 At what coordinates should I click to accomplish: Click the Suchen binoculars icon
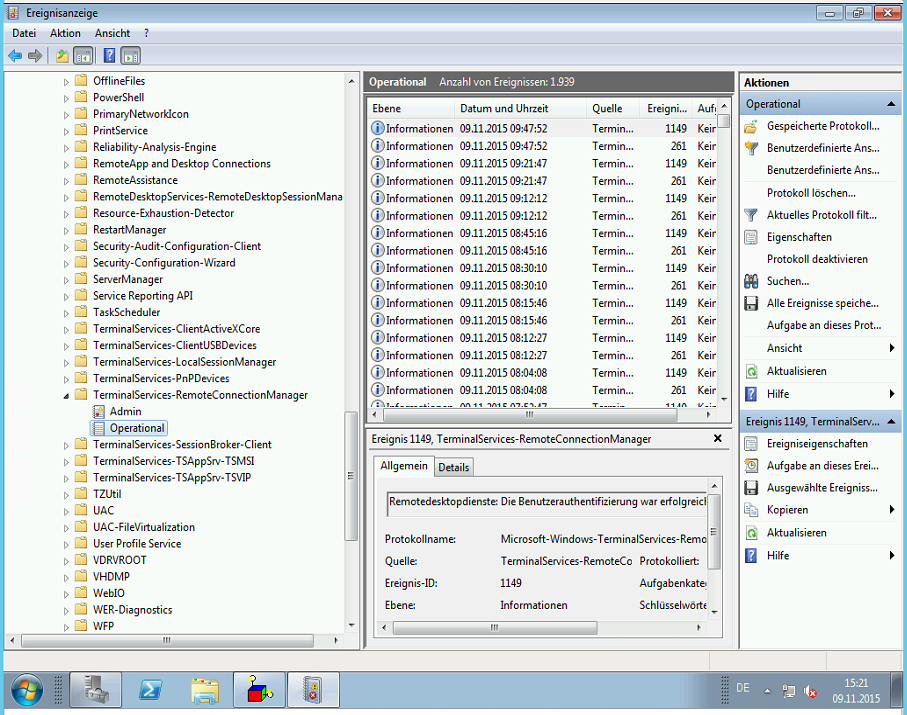[x=751, y=281]
